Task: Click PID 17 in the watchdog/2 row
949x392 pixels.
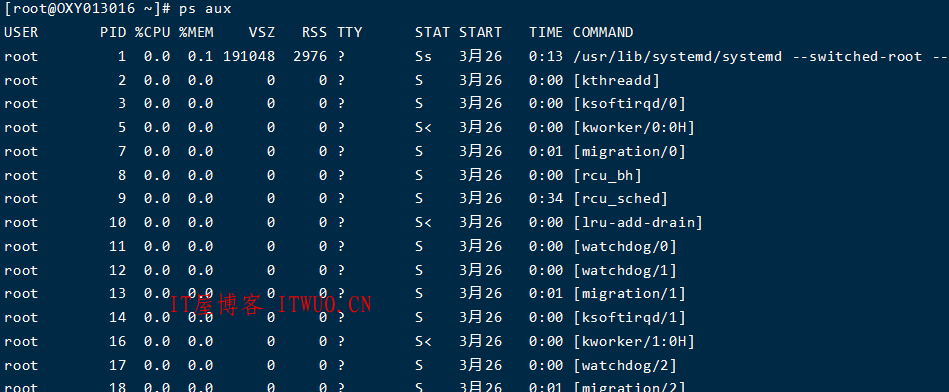Action: tap(117, 365)
